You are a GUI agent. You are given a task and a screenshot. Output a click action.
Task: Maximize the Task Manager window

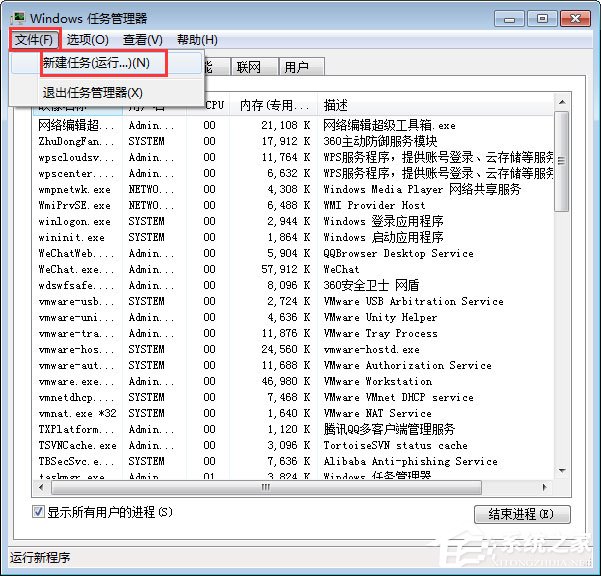click(x=542, y=18)
